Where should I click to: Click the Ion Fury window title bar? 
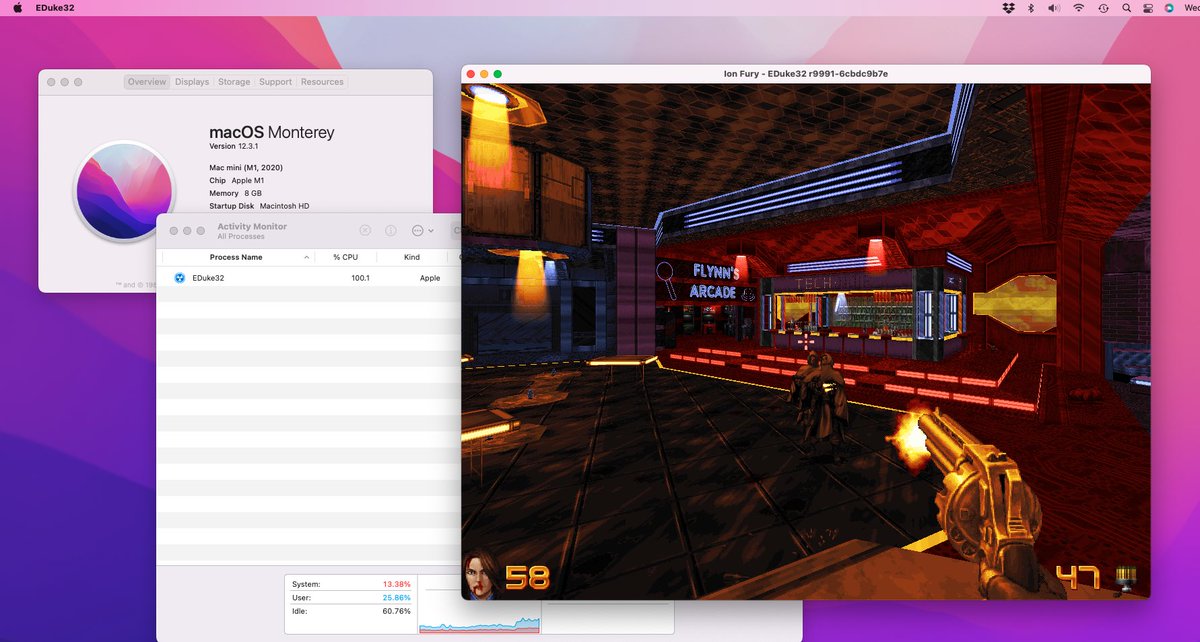806,74
